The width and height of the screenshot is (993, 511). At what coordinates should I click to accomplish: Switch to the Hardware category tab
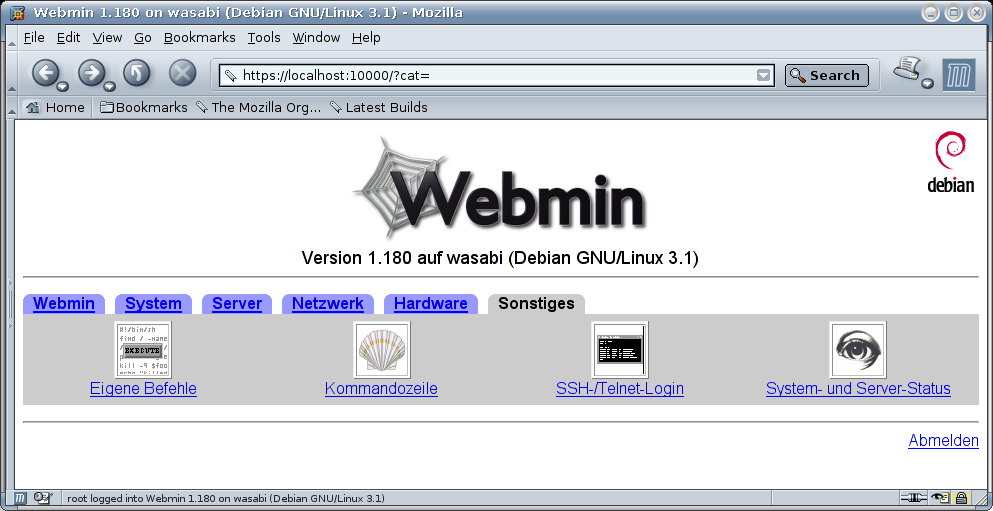click(431, 303)
